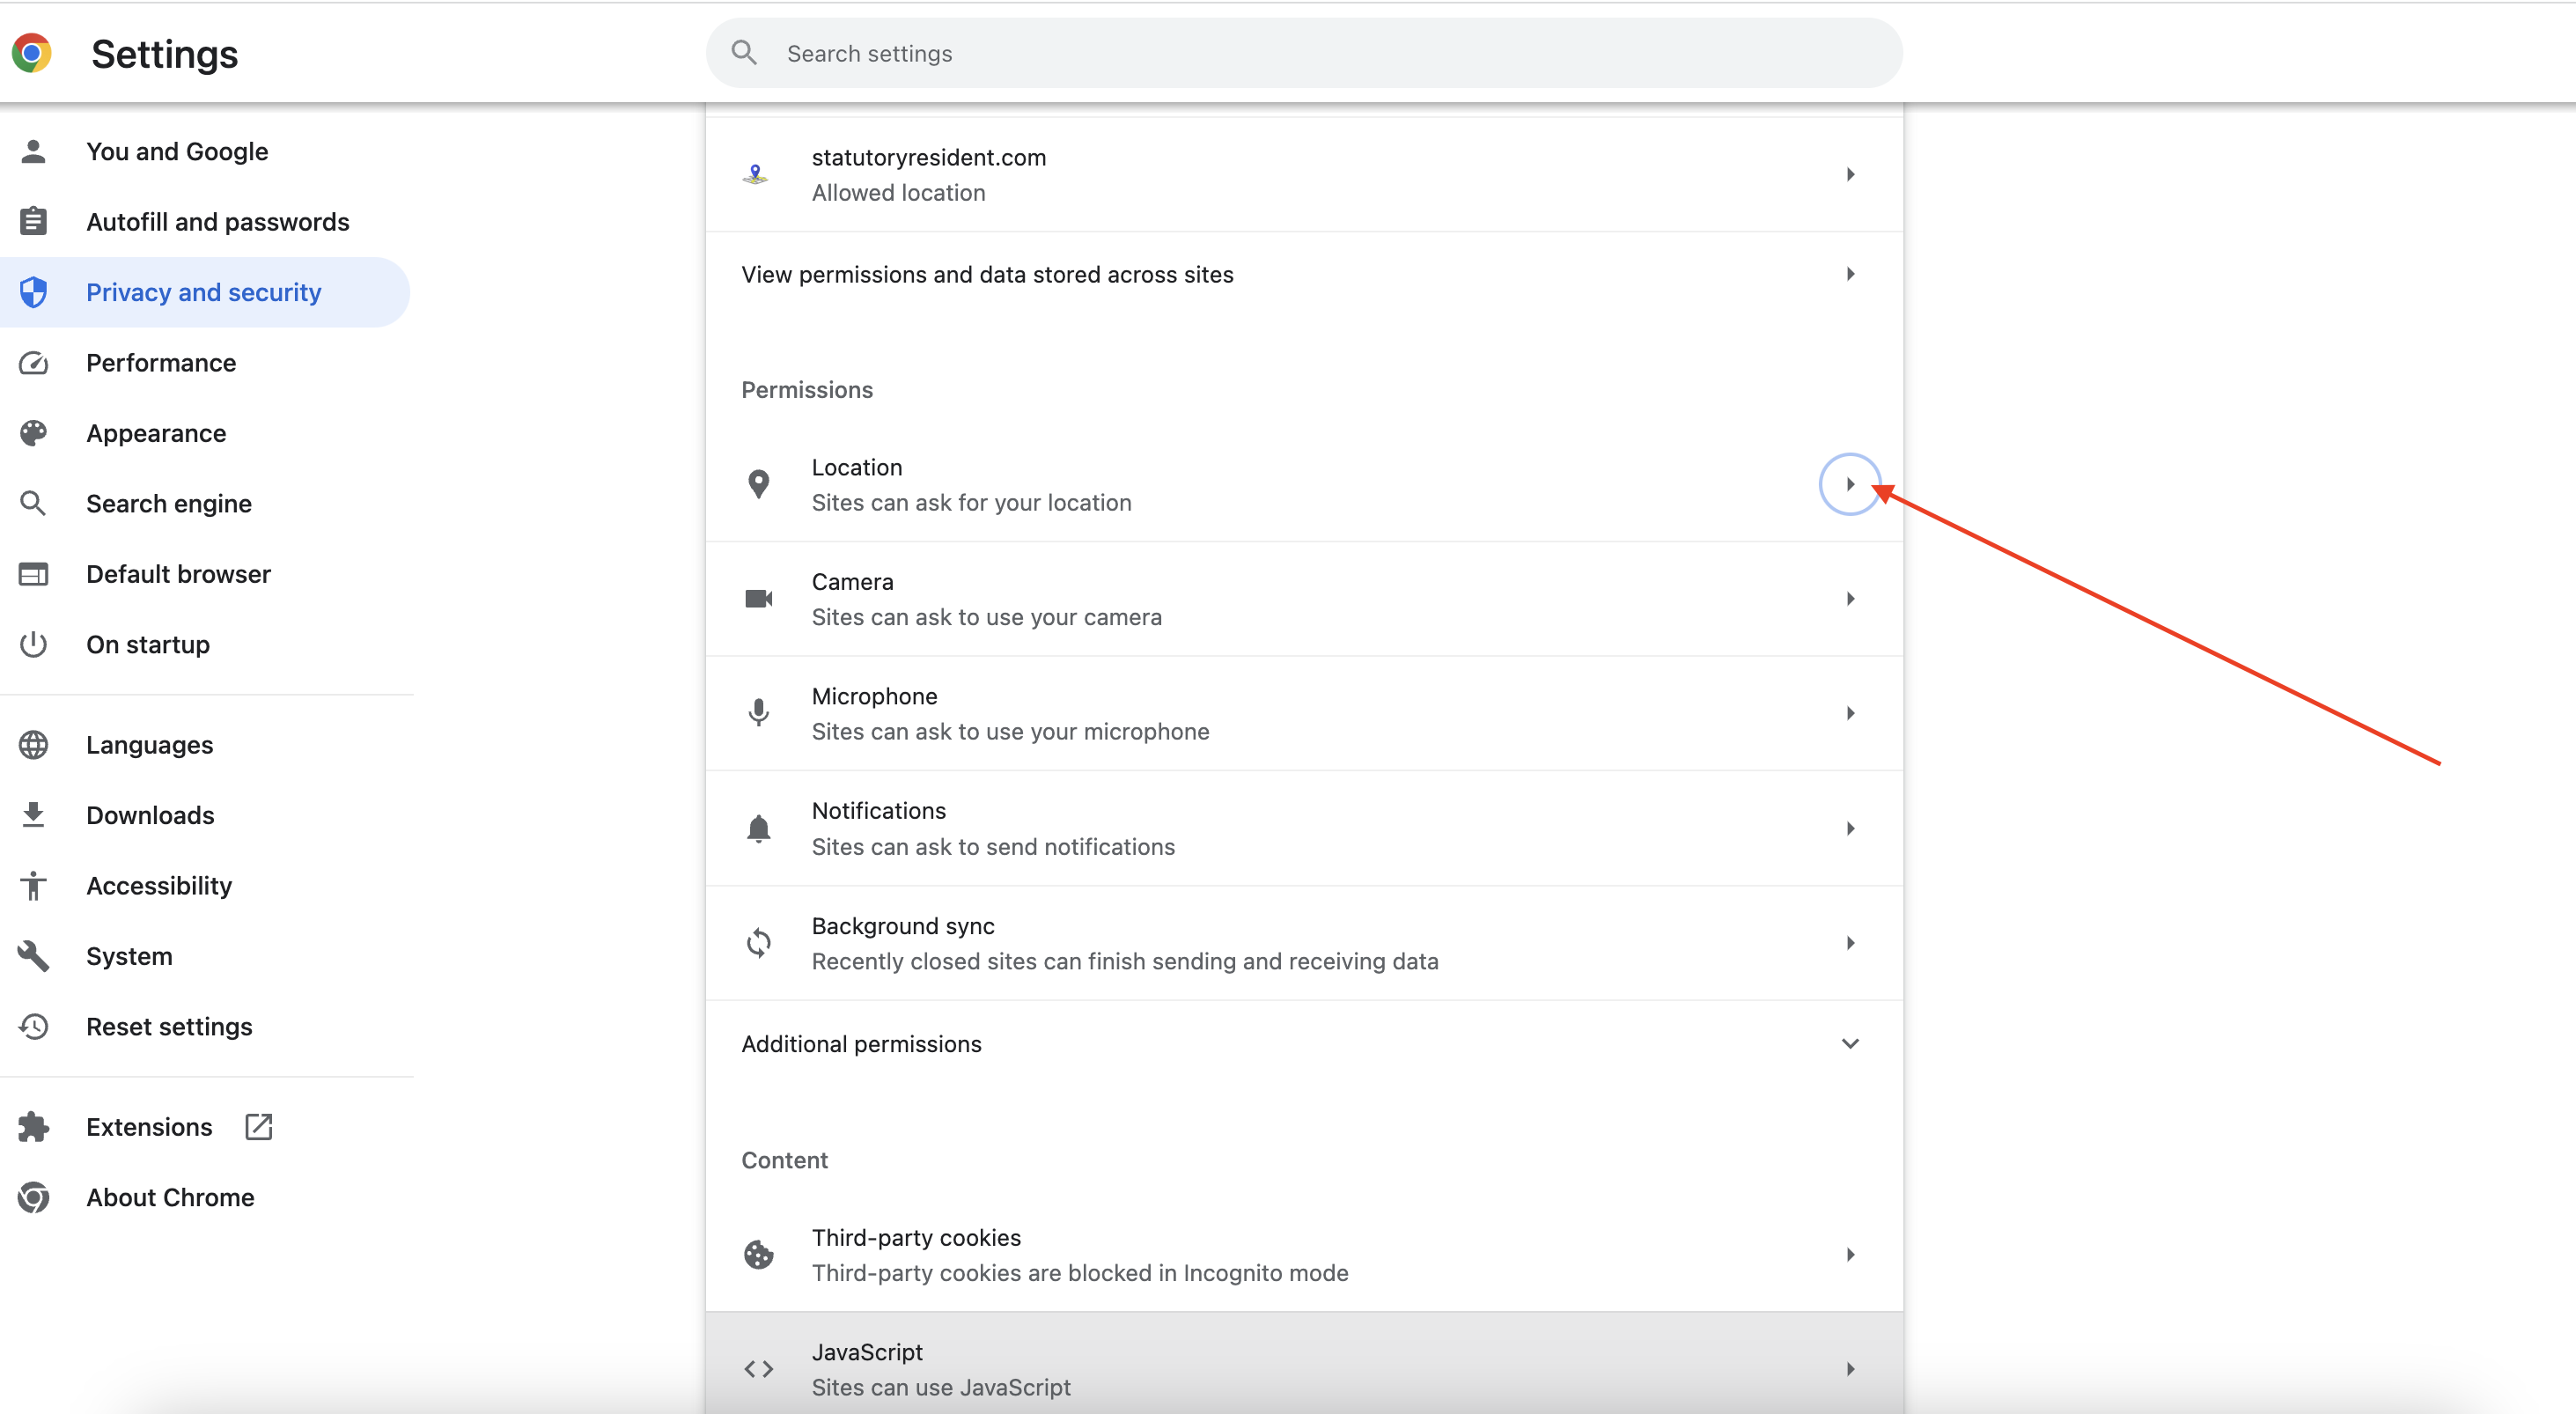Click the Background sync icon
Viewport: 2576px width, 1414px height.
tap(757, 942)
